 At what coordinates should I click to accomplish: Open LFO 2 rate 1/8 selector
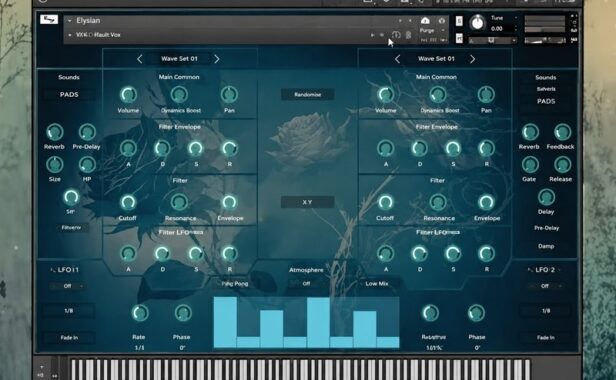point(546,311)
